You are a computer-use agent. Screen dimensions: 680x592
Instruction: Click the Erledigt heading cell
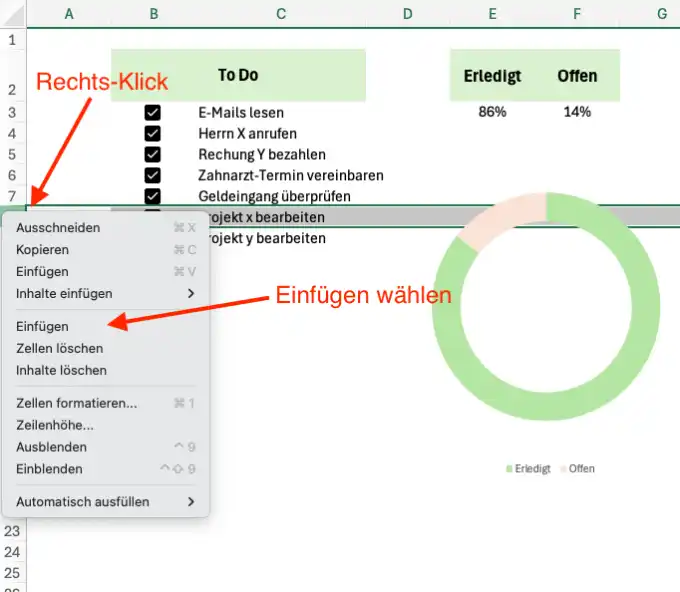click(x=493, y=76)
